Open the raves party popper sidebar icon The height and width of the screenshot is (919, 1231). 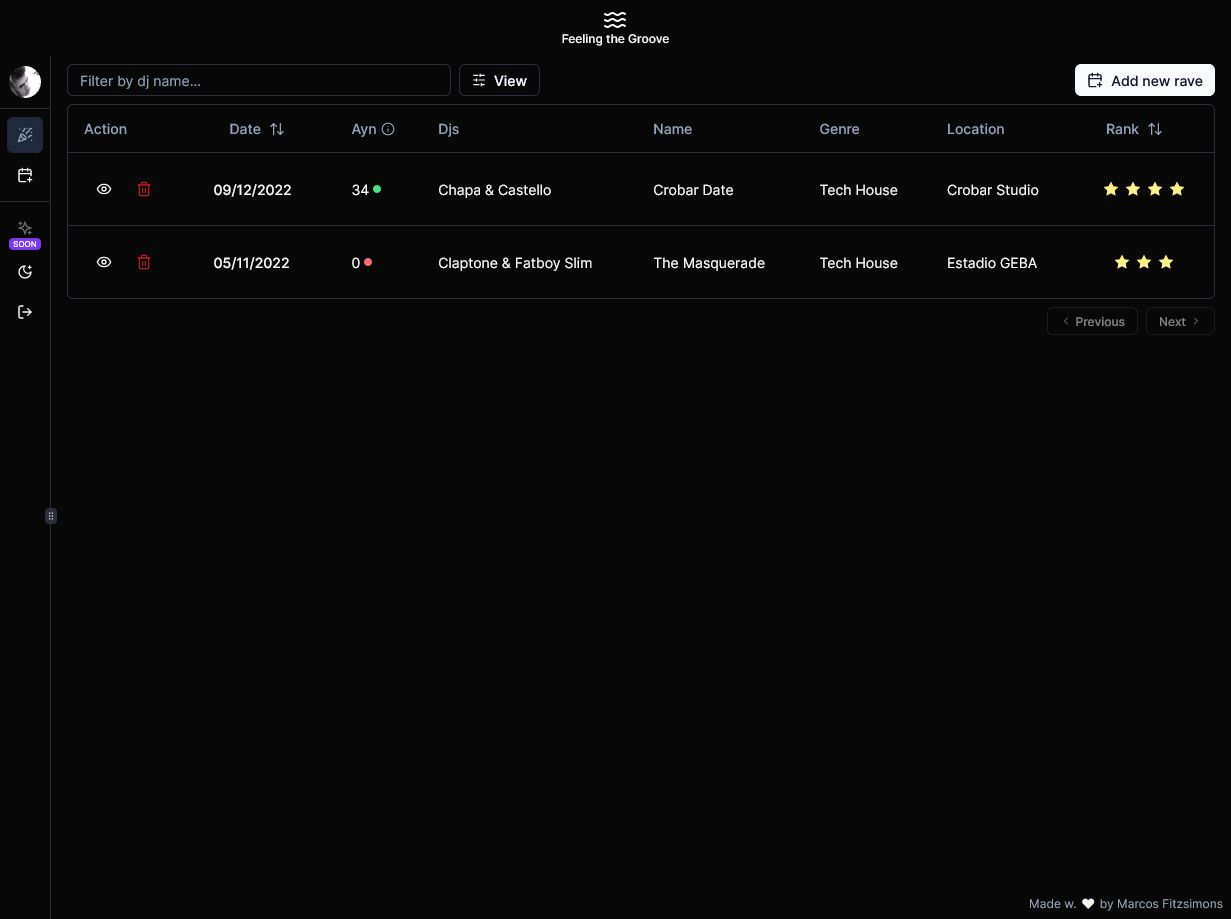click(25, 135)
